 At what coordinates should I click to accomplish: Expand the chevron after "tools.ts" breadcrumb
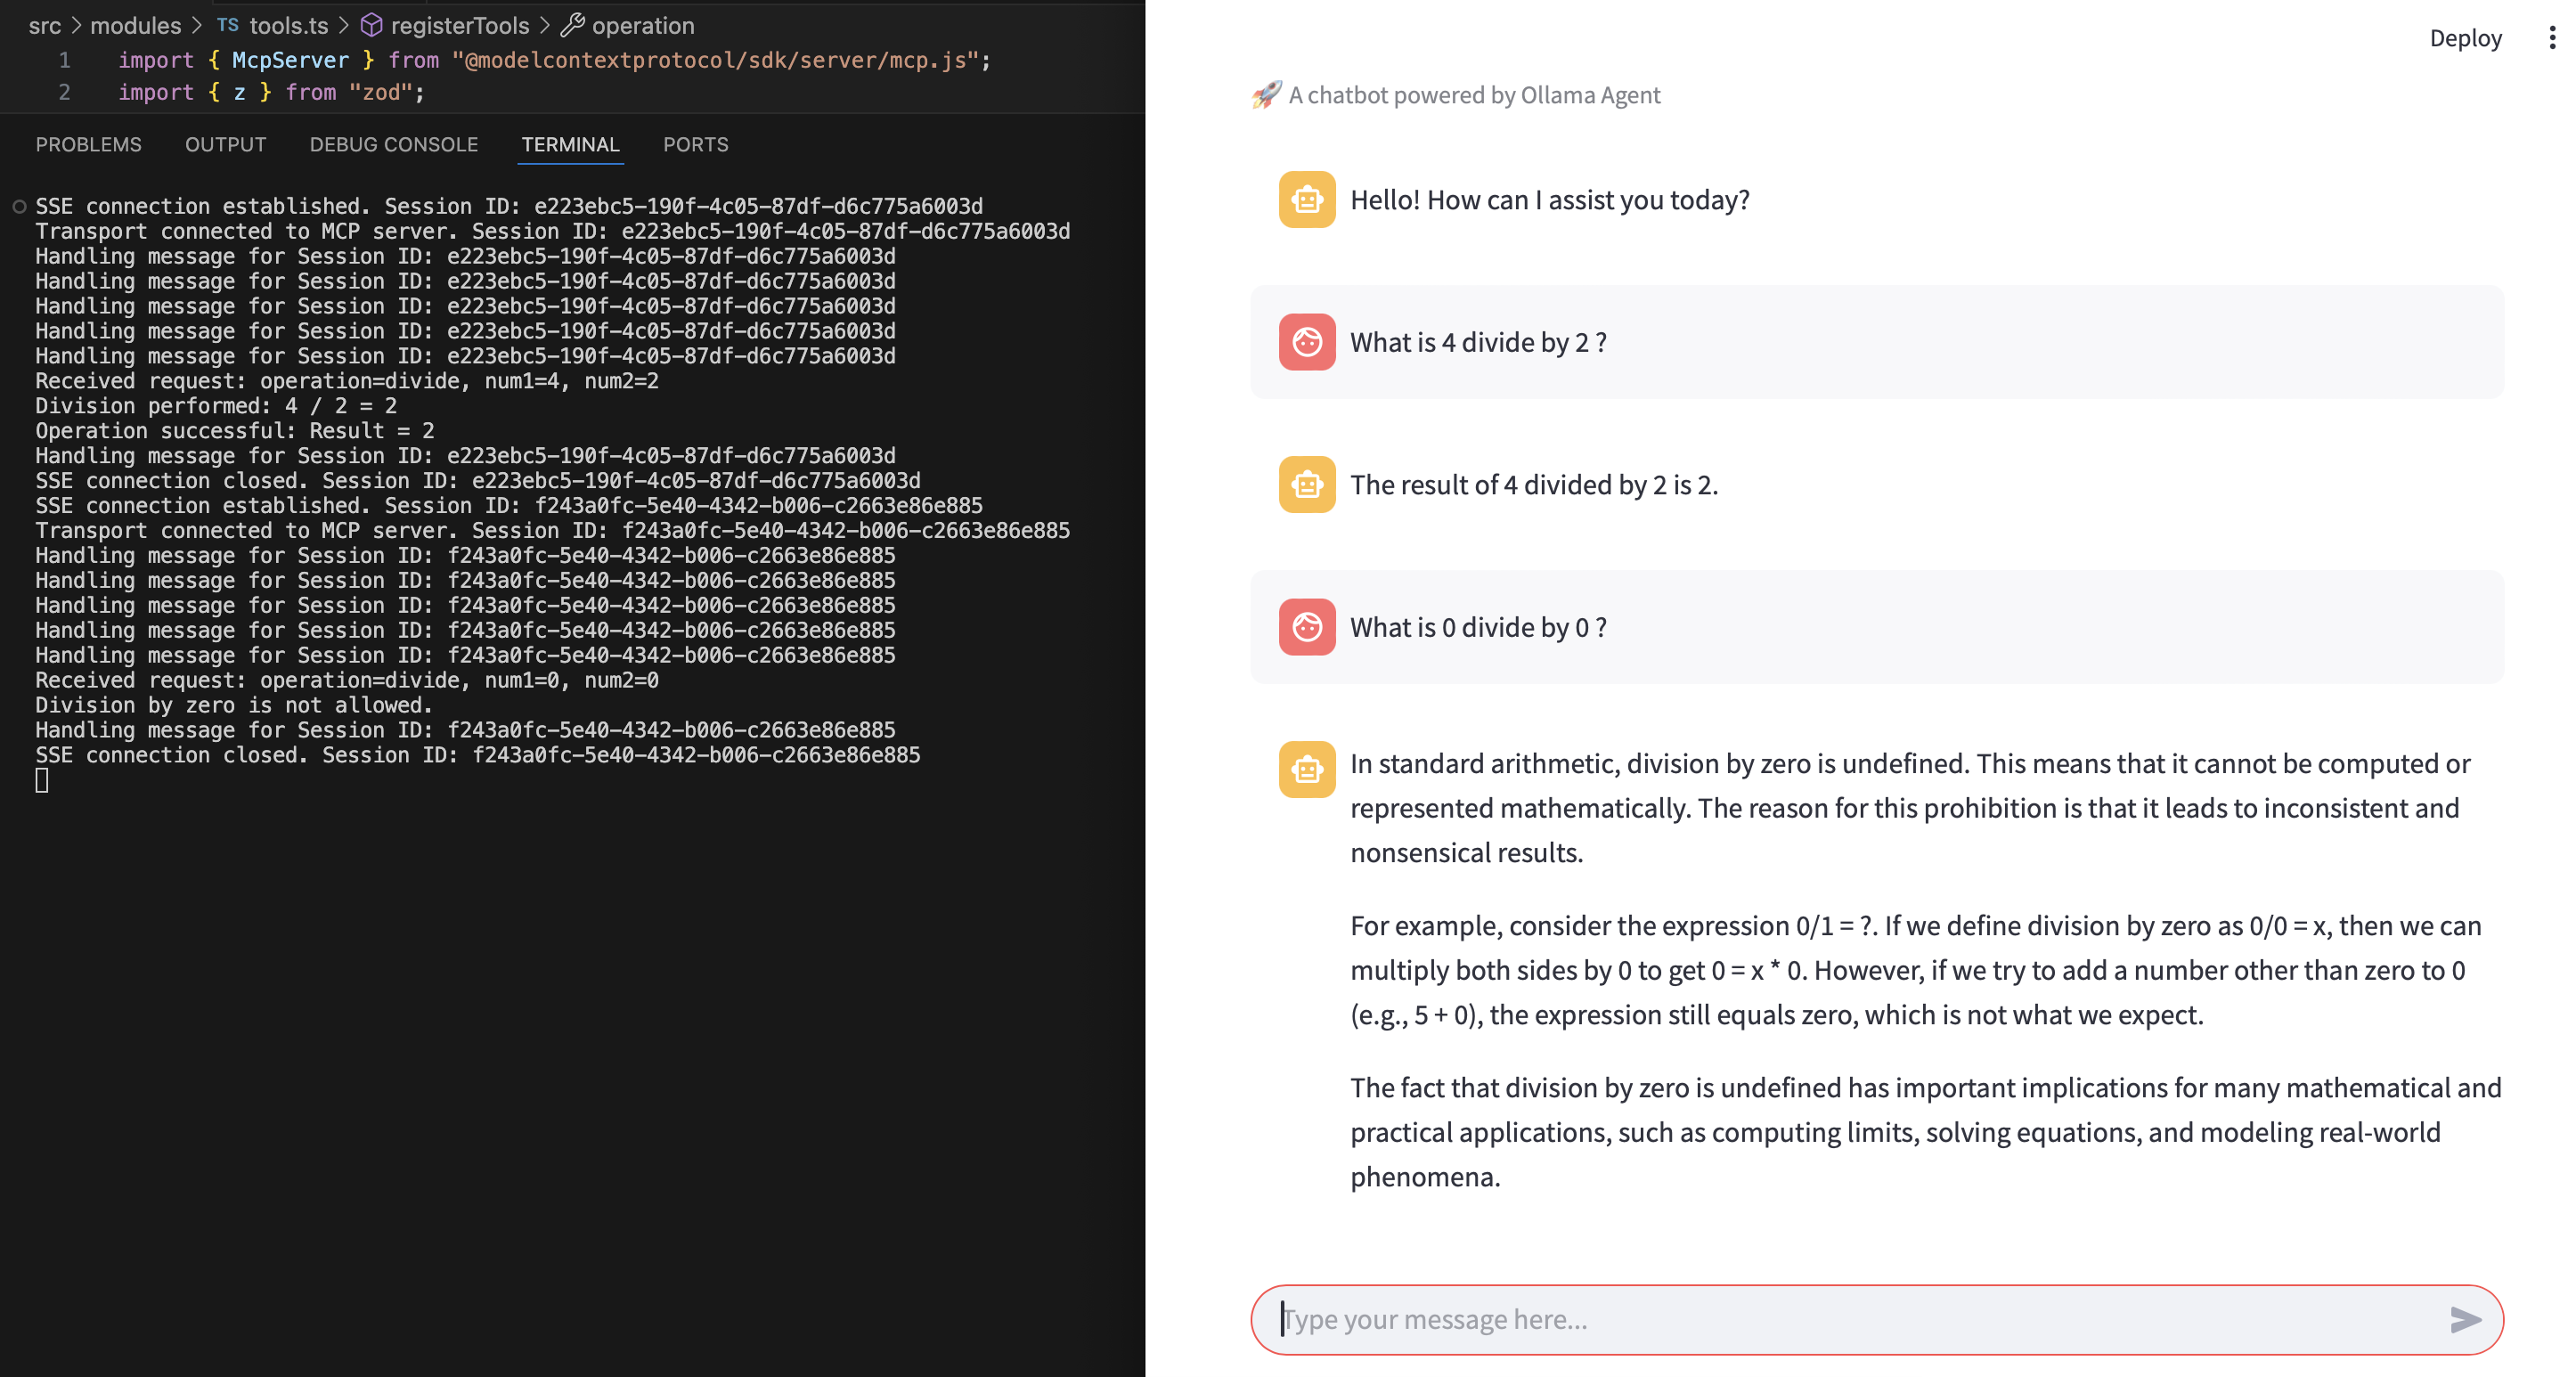[344, 26]
